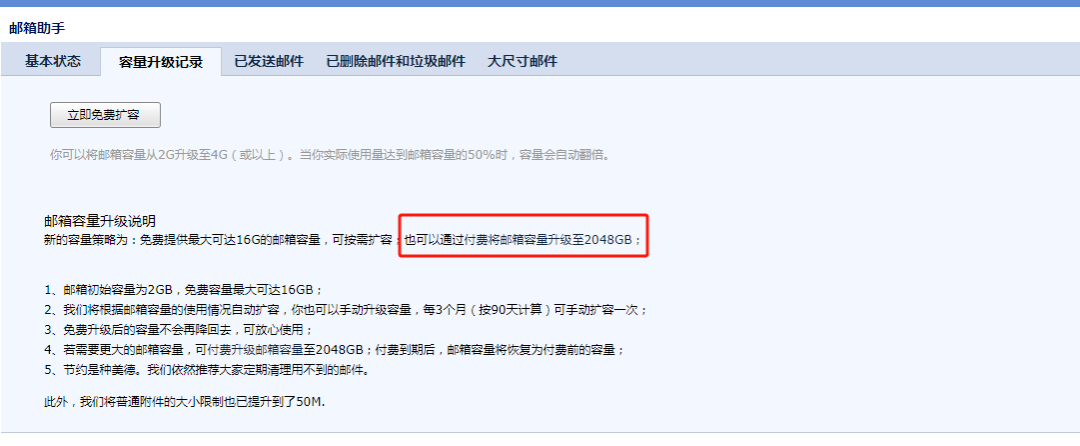Switch to the 基本状态 tab
This screenshot has width=1080, height=446.
pos(53,61)
